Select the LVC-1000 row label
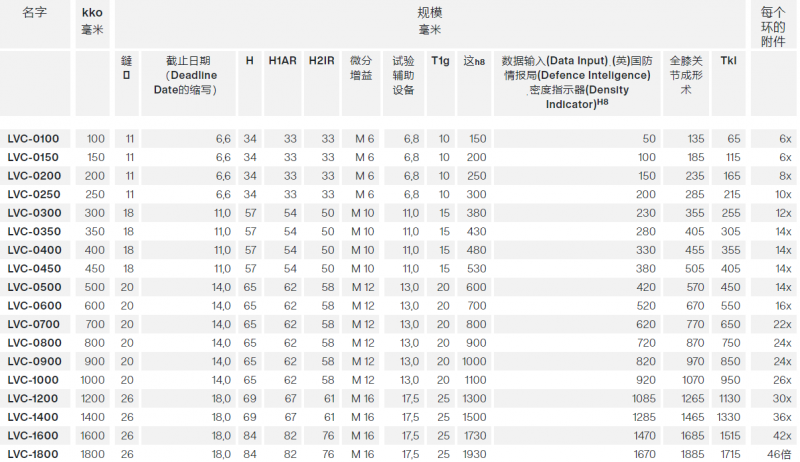This screenshot has width=800, height=462. tap(33, 380)
